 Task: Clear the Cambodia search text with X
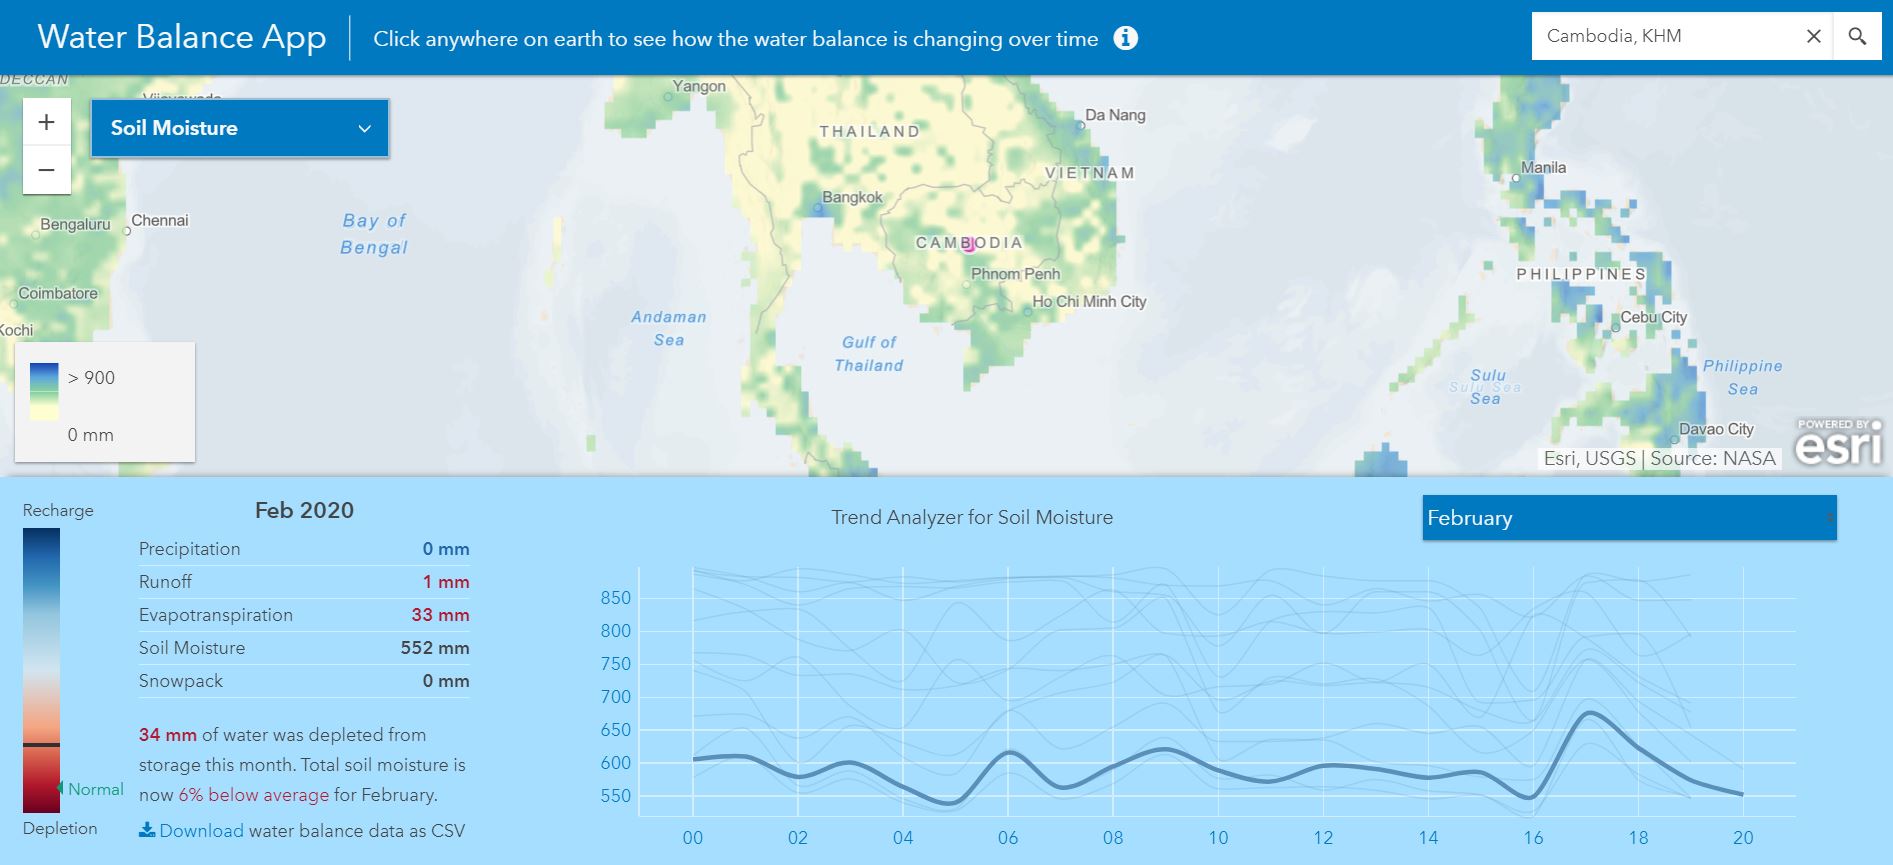pos(1813,36)
